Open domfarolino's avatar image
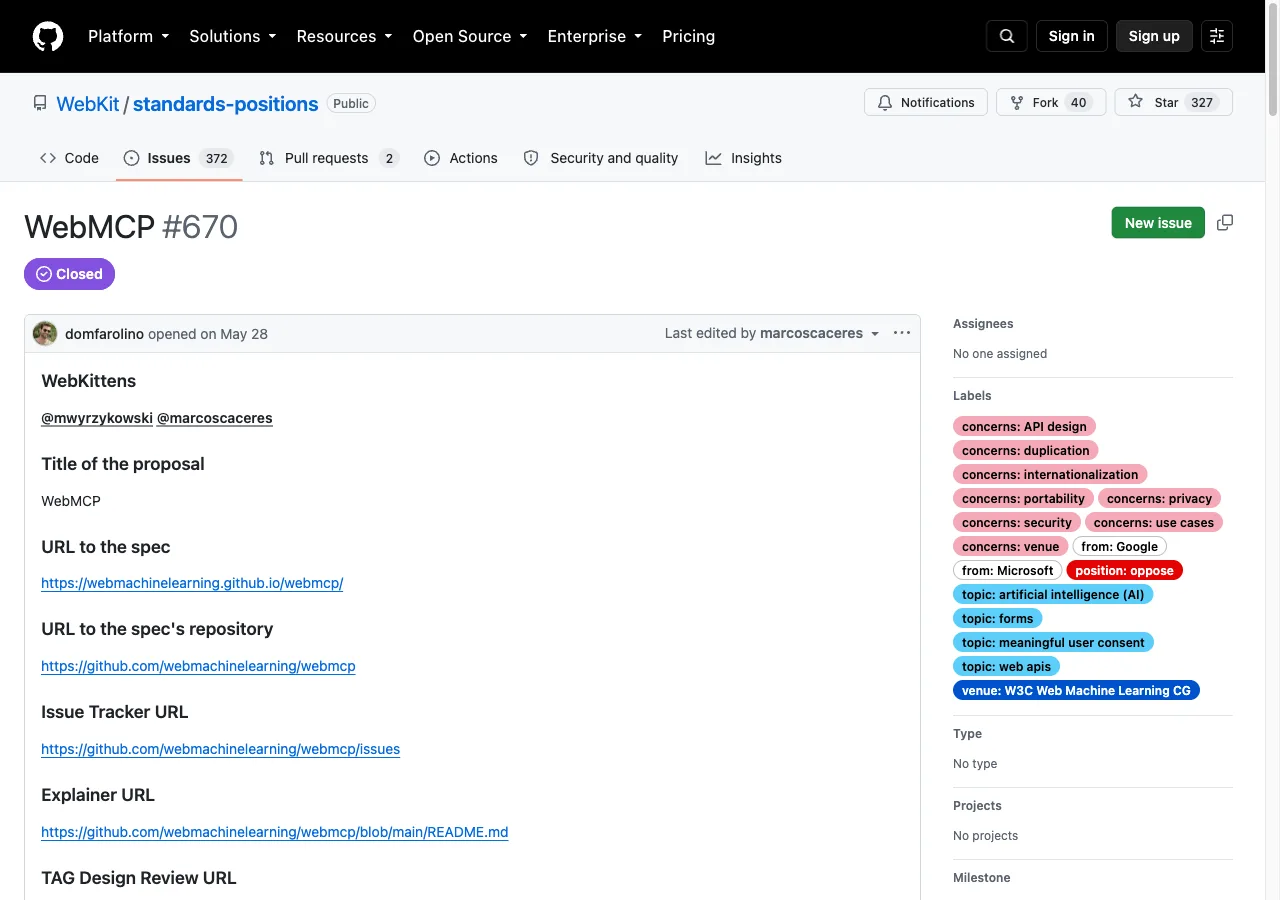 tap(45, 333)
